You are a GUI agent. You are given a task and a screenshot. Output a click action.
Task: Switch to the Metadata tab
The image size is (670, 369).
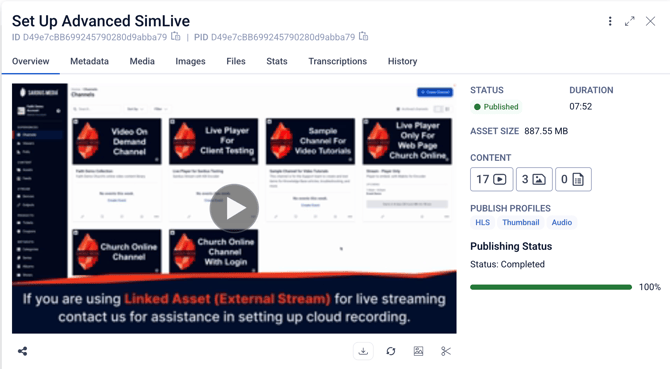[89, 62]
